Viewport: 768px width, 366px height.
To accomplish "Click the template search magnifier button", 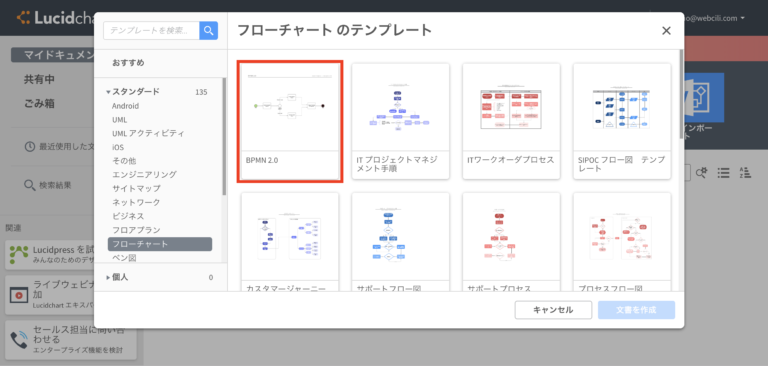I will 209,31.
